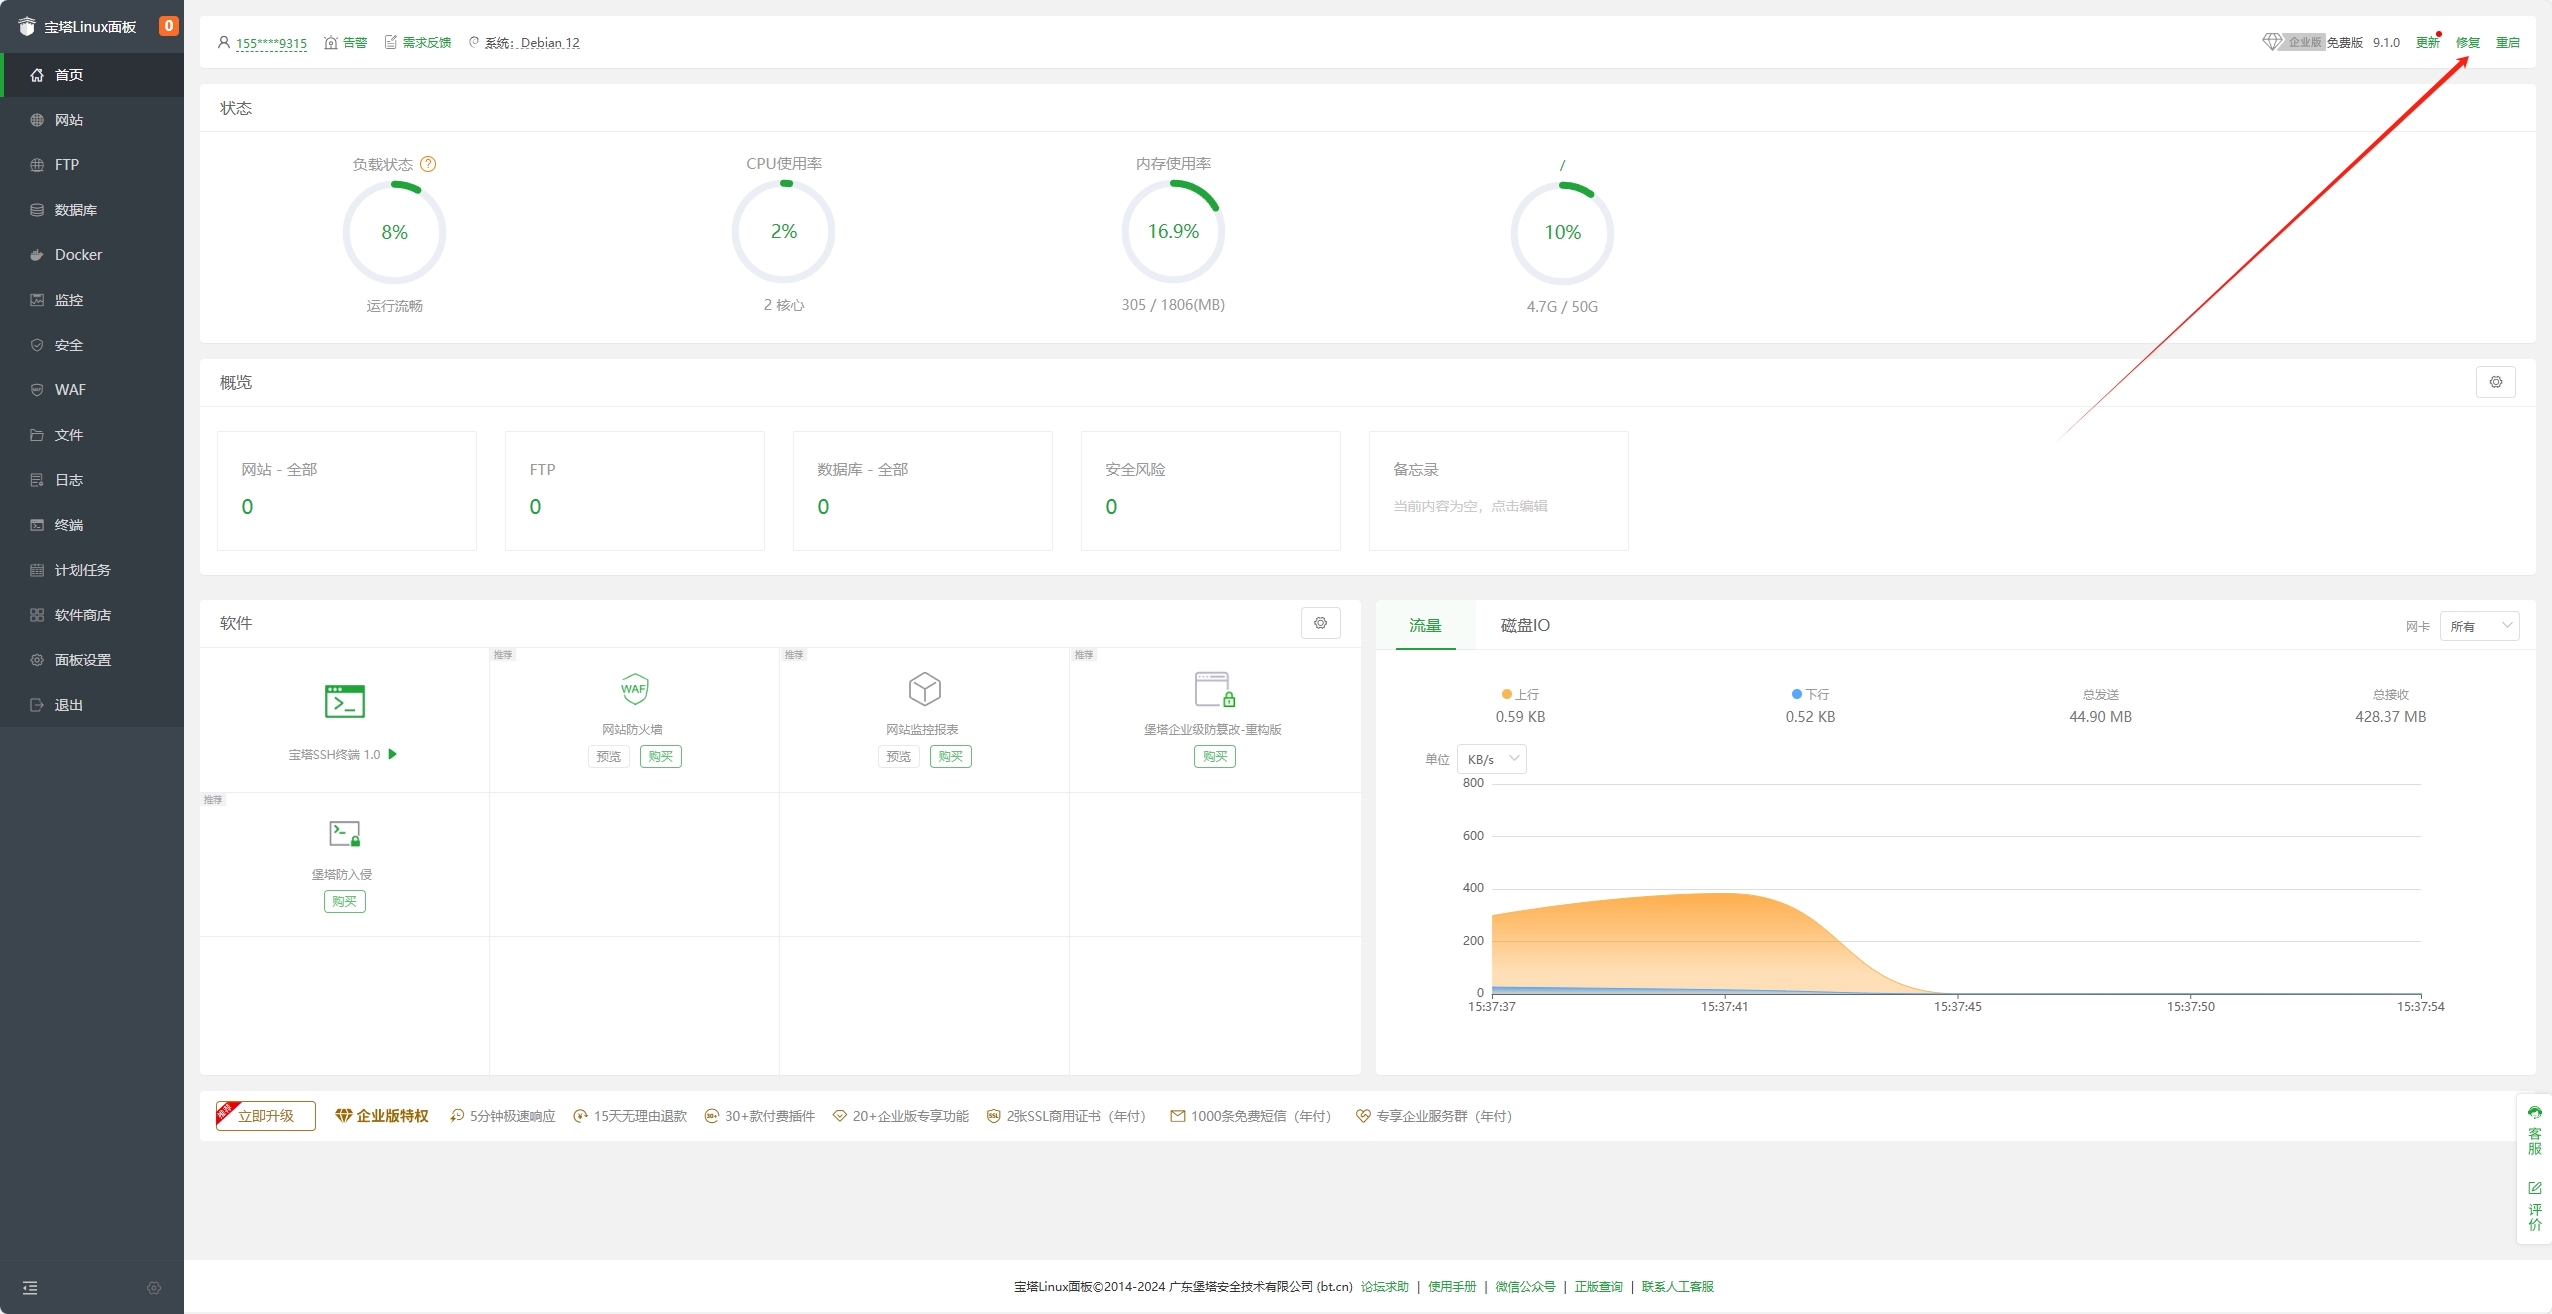The height and width of the screenshot is (1314, 2552).
Task: Expand the 网卡 所有 dropdown
Action: coord(2479,626)
